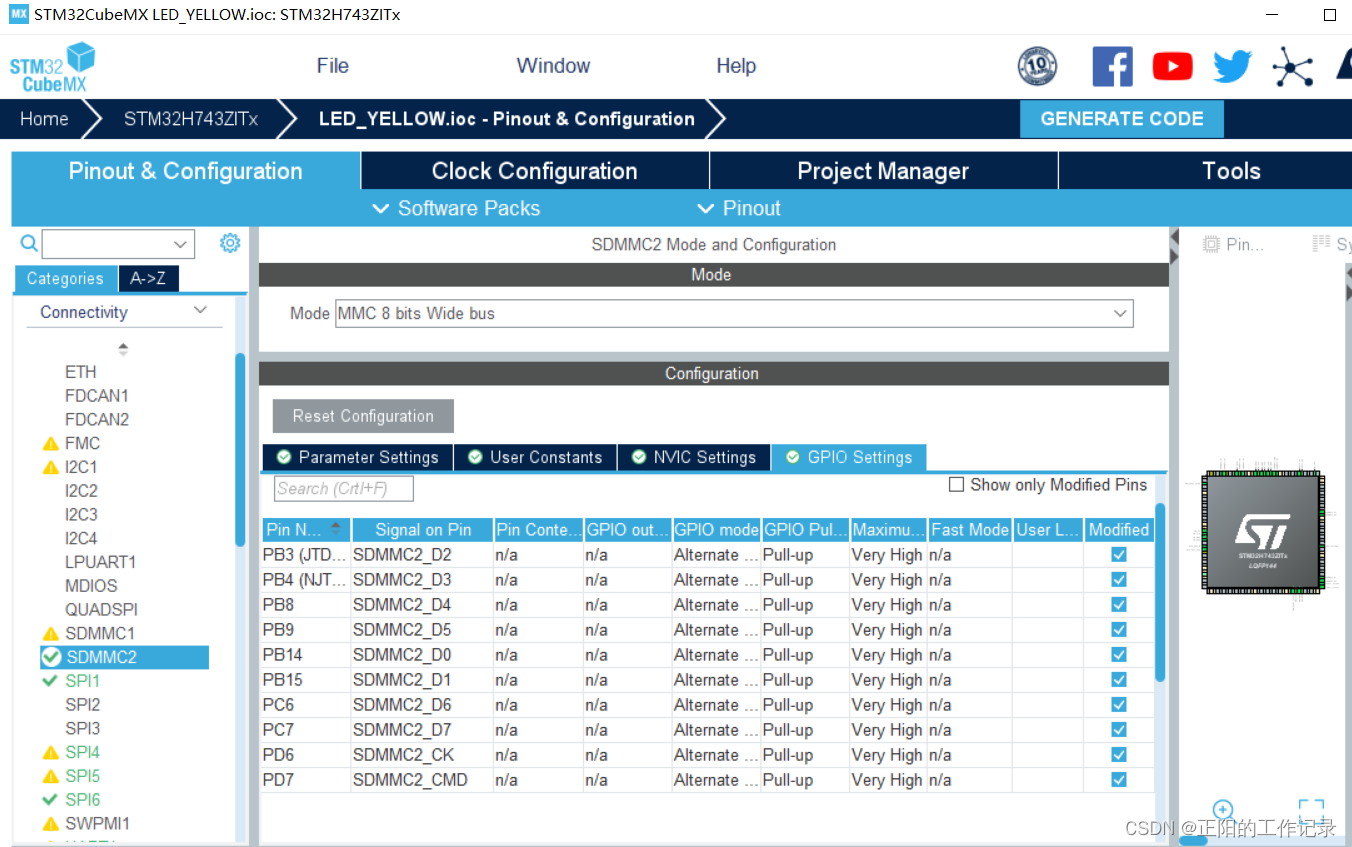This screenshot has width=1352, height=847.
Task: Open NVIC Settings tab
Action: point(694,457)
